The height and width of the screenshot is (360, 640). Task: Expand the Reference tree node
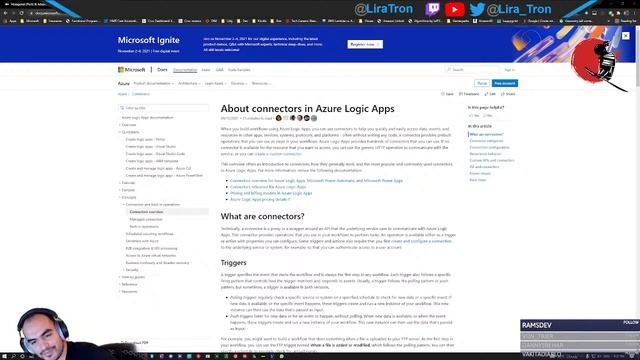pyautogui.click(x=129, y=284)
